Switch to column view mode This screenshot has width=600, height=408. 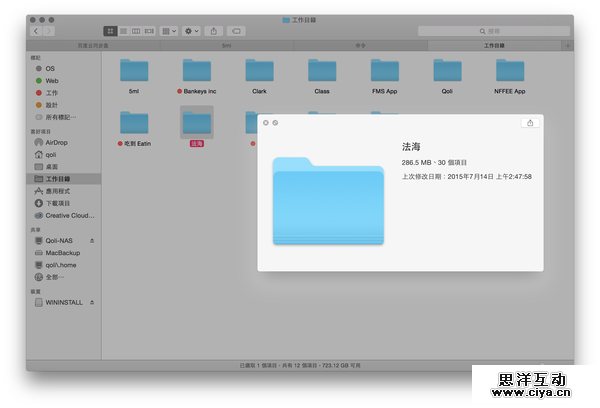point(136,31)
